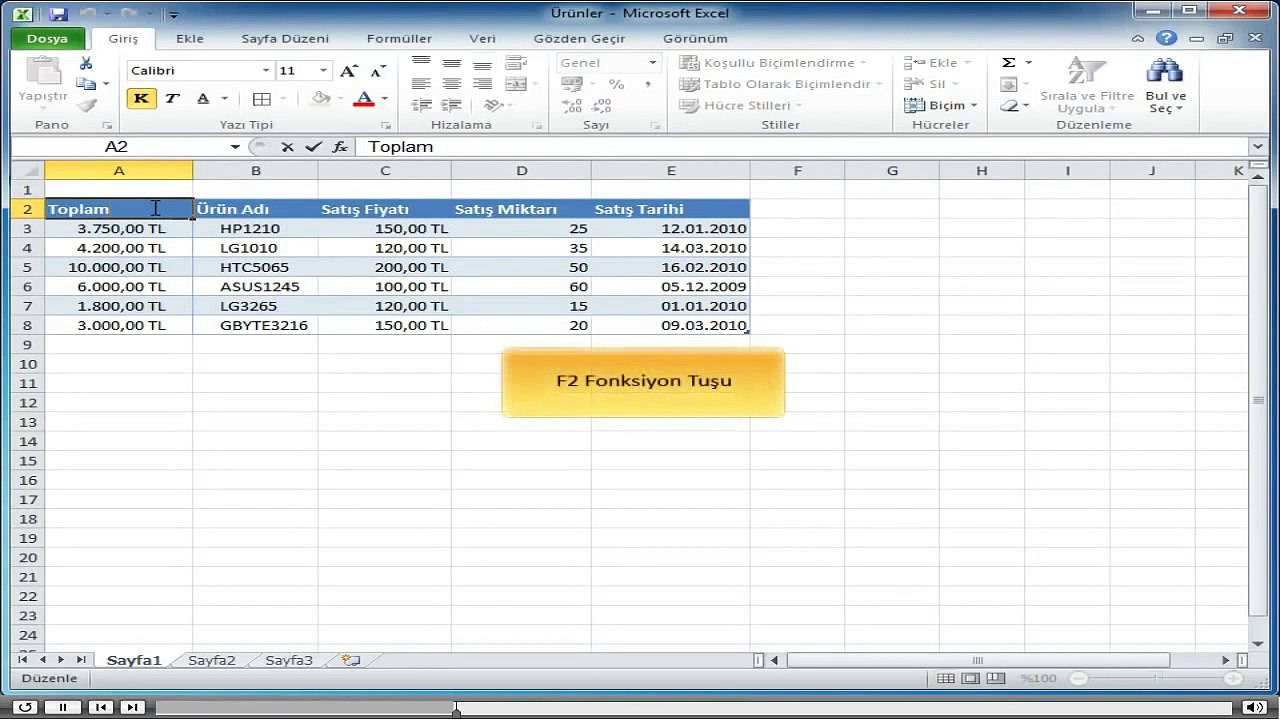Apply the red font color A
Image resolution: width=1280 pixels, height=720 pixels.
point(364,99)
